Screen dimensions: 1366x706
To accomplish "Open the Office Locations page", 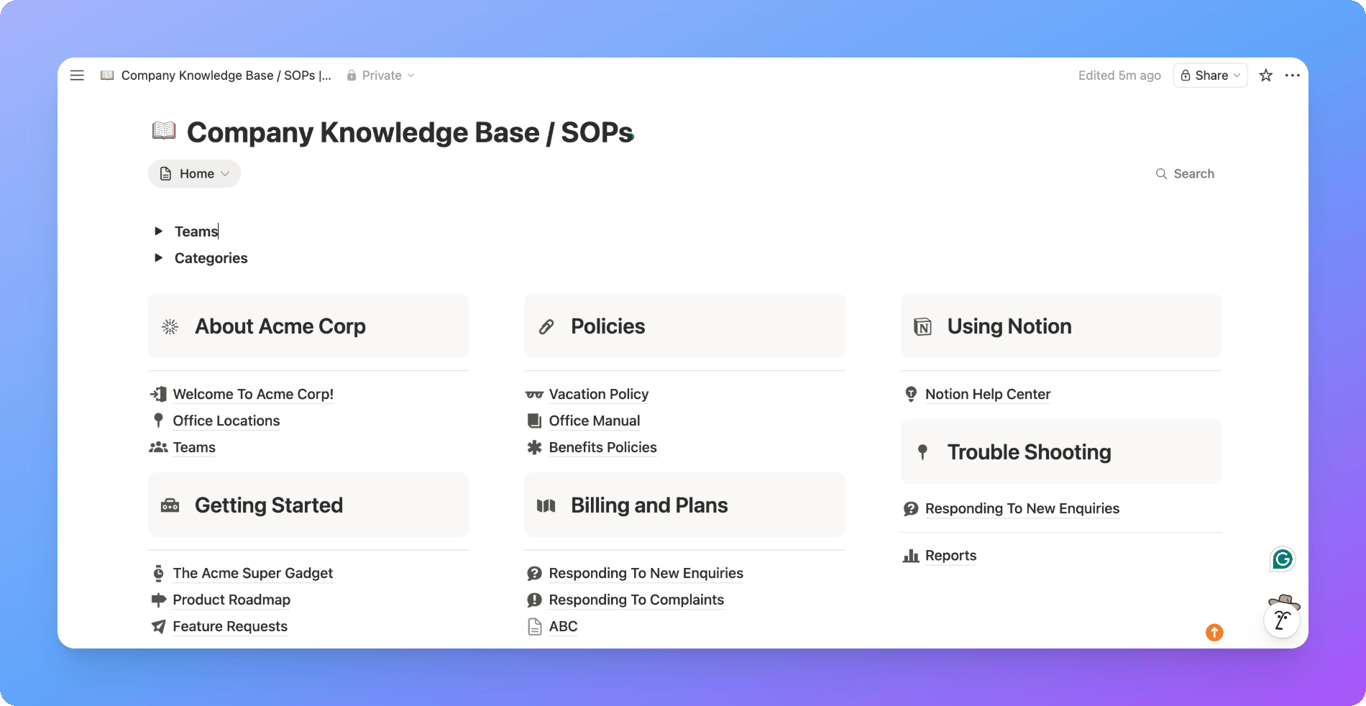I will coord(226,421).
